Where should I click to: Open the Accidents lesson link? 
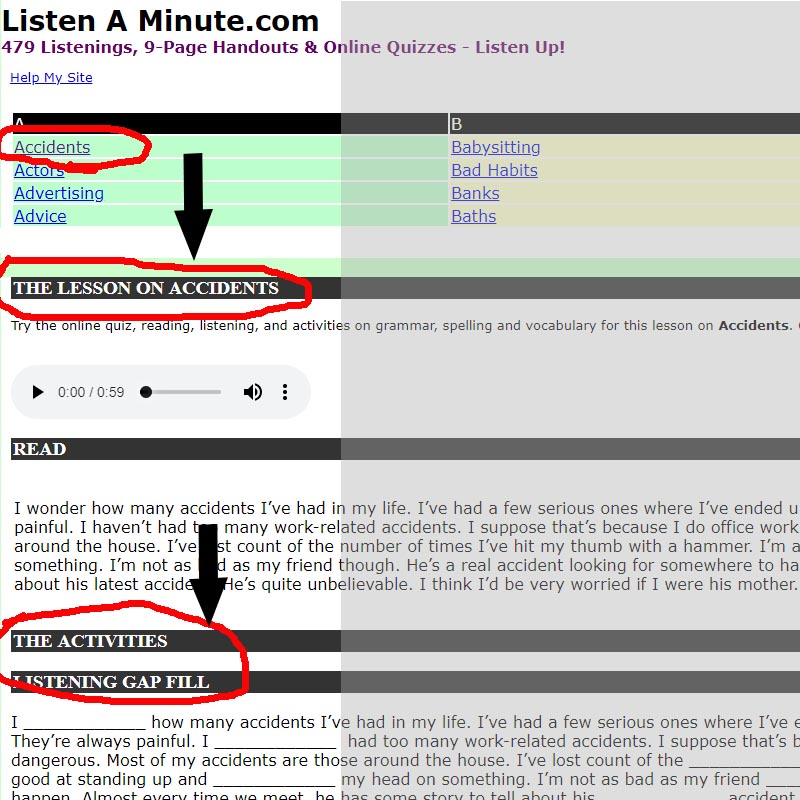(50, 147)
